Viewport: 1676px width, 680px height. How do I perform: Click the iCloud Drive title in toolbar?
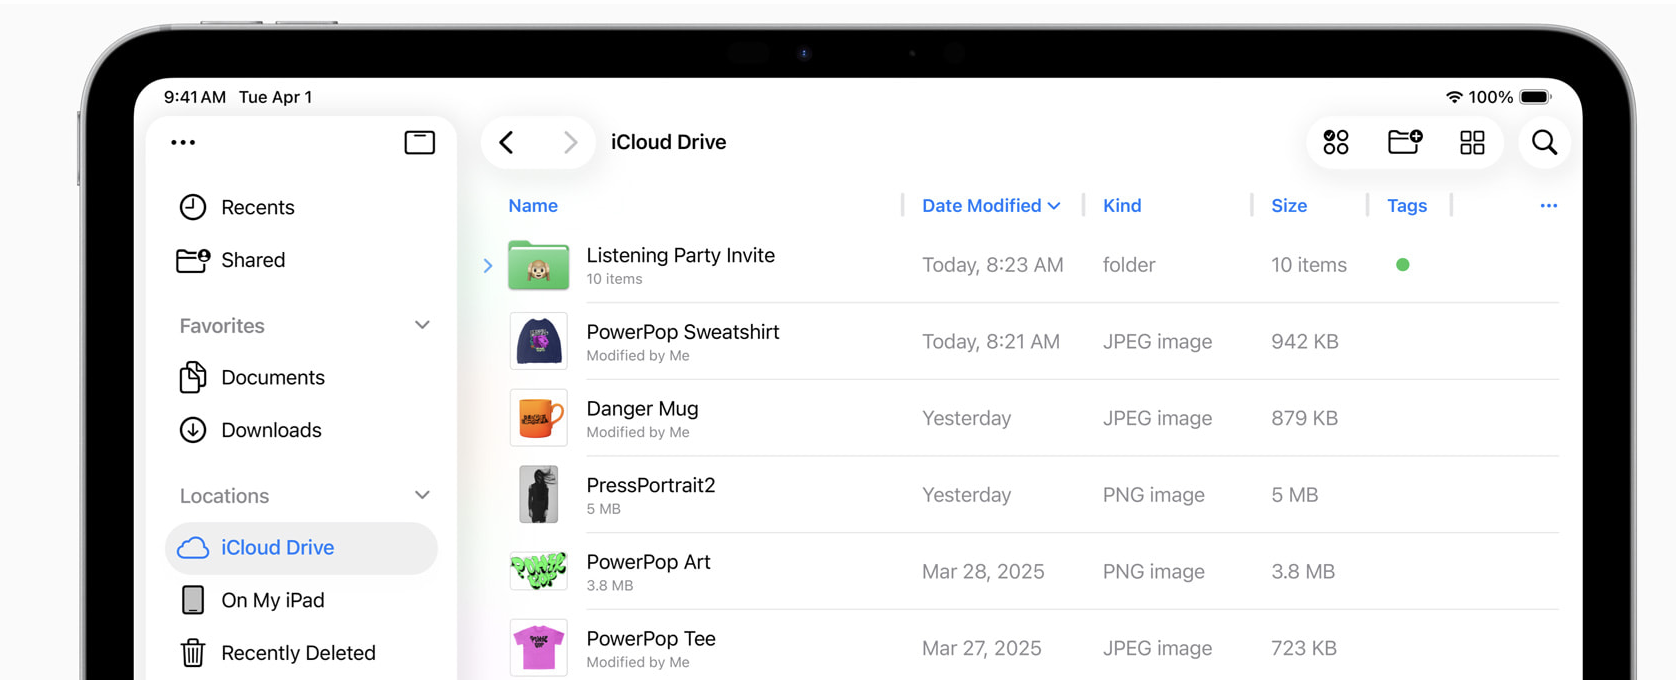[668, 142]
